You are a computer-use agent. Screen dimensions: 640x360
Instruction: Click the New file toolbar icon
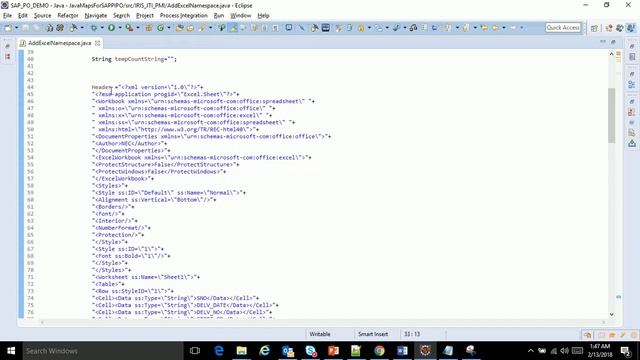8,28
